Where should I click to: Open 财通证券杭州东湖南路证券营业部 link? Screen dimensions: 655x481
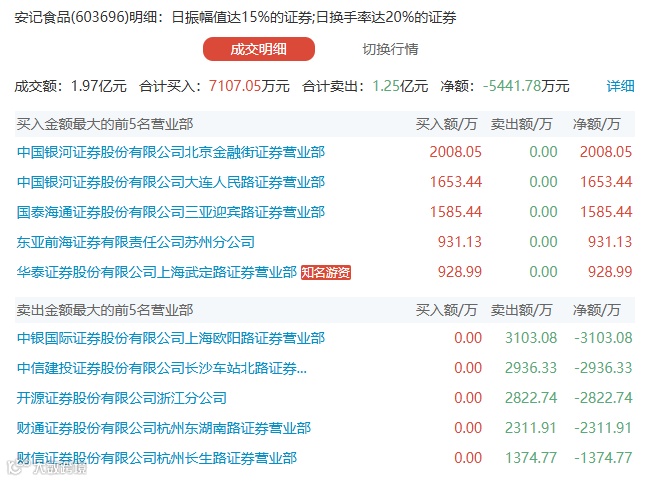click(164, 428)
